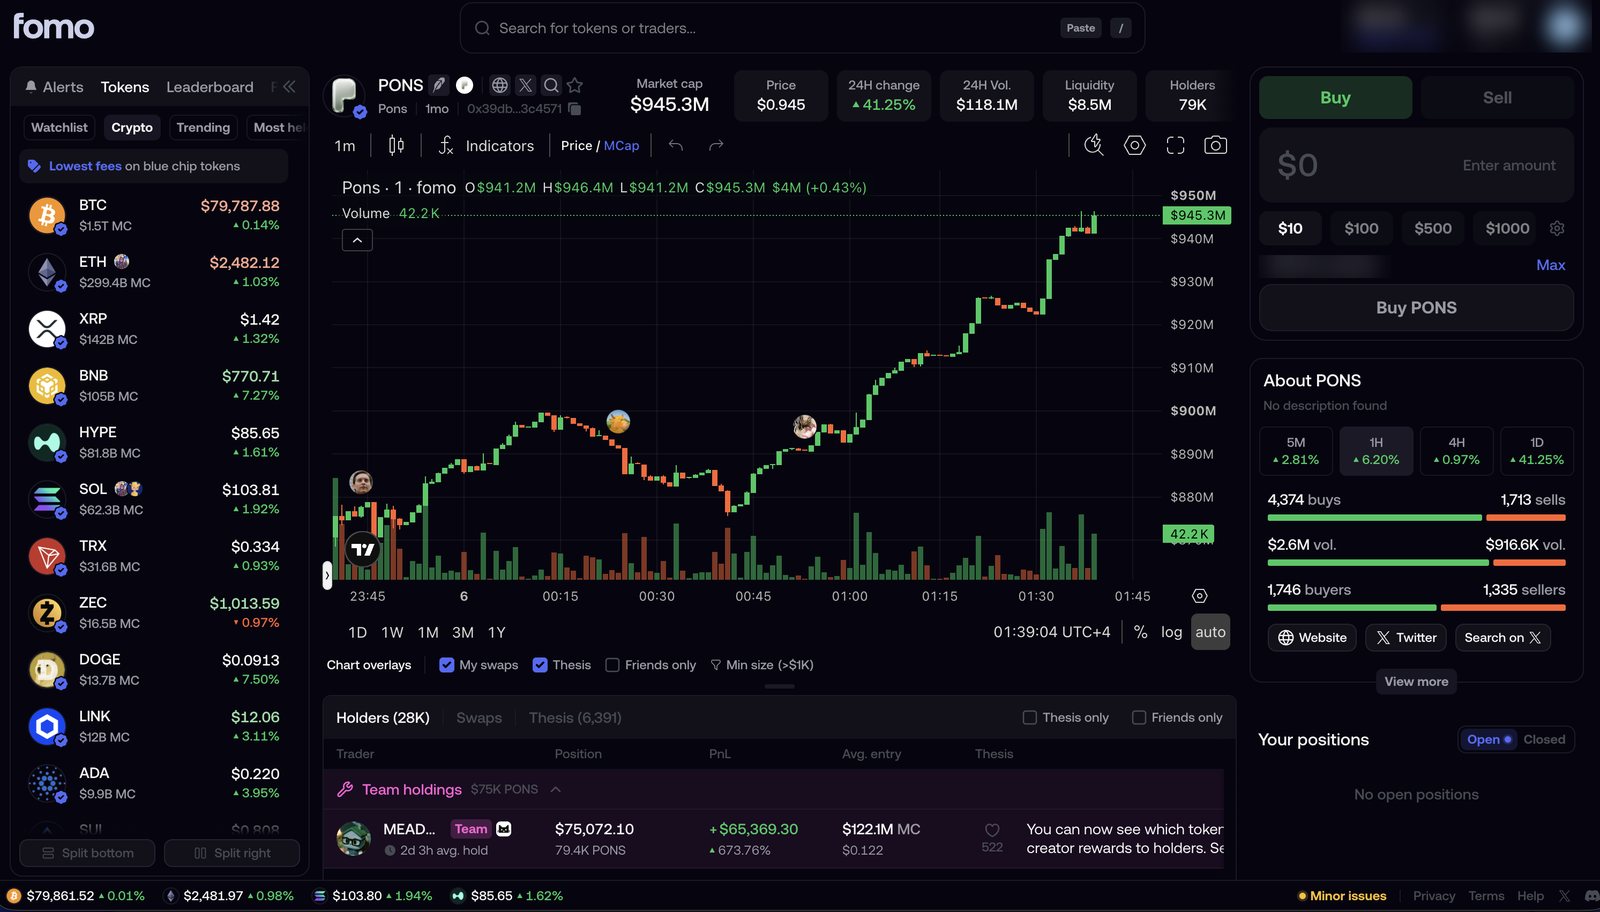Open the timezone 01:39:04 UTC+4 selector
The image size is (1600, 912).
pyautogui.click(x=1052, y=632)
